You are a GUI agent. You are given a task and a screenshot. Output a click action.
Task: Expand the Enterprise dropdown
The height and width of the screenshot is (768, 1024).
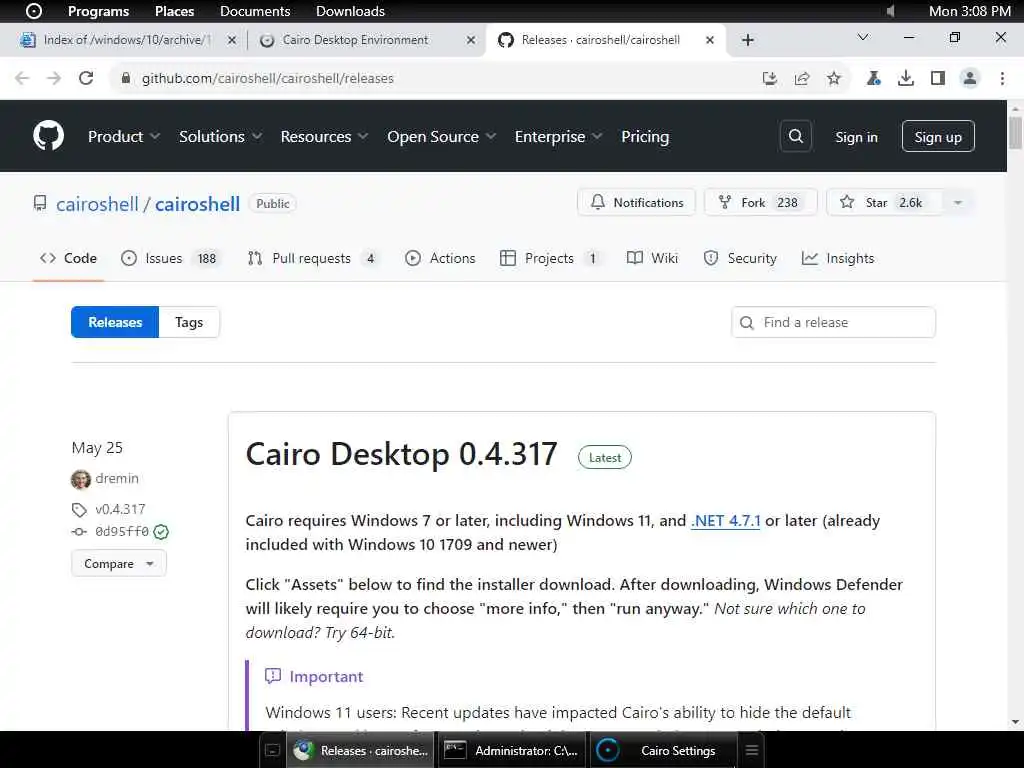pyautogui.click(x=558, y=136)
